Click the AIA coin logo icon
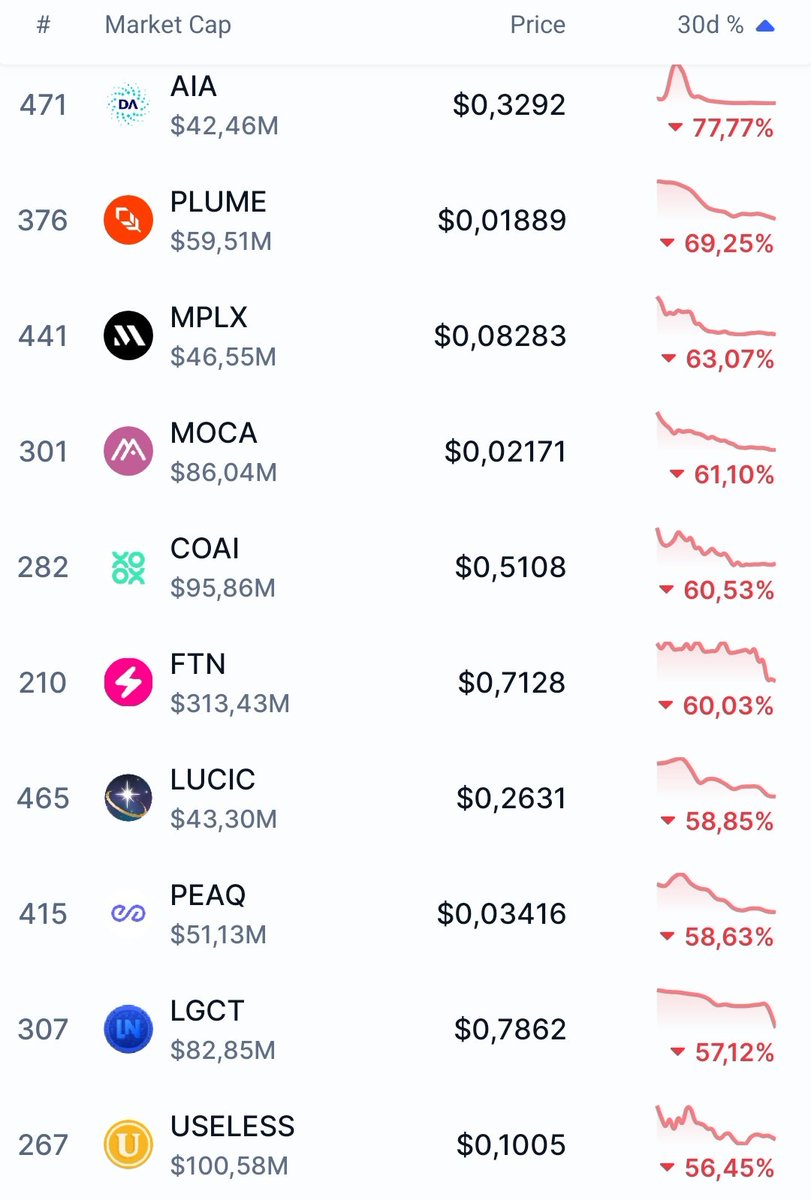The height and width of the screenshot is (1200, 811). pos(128,105)
